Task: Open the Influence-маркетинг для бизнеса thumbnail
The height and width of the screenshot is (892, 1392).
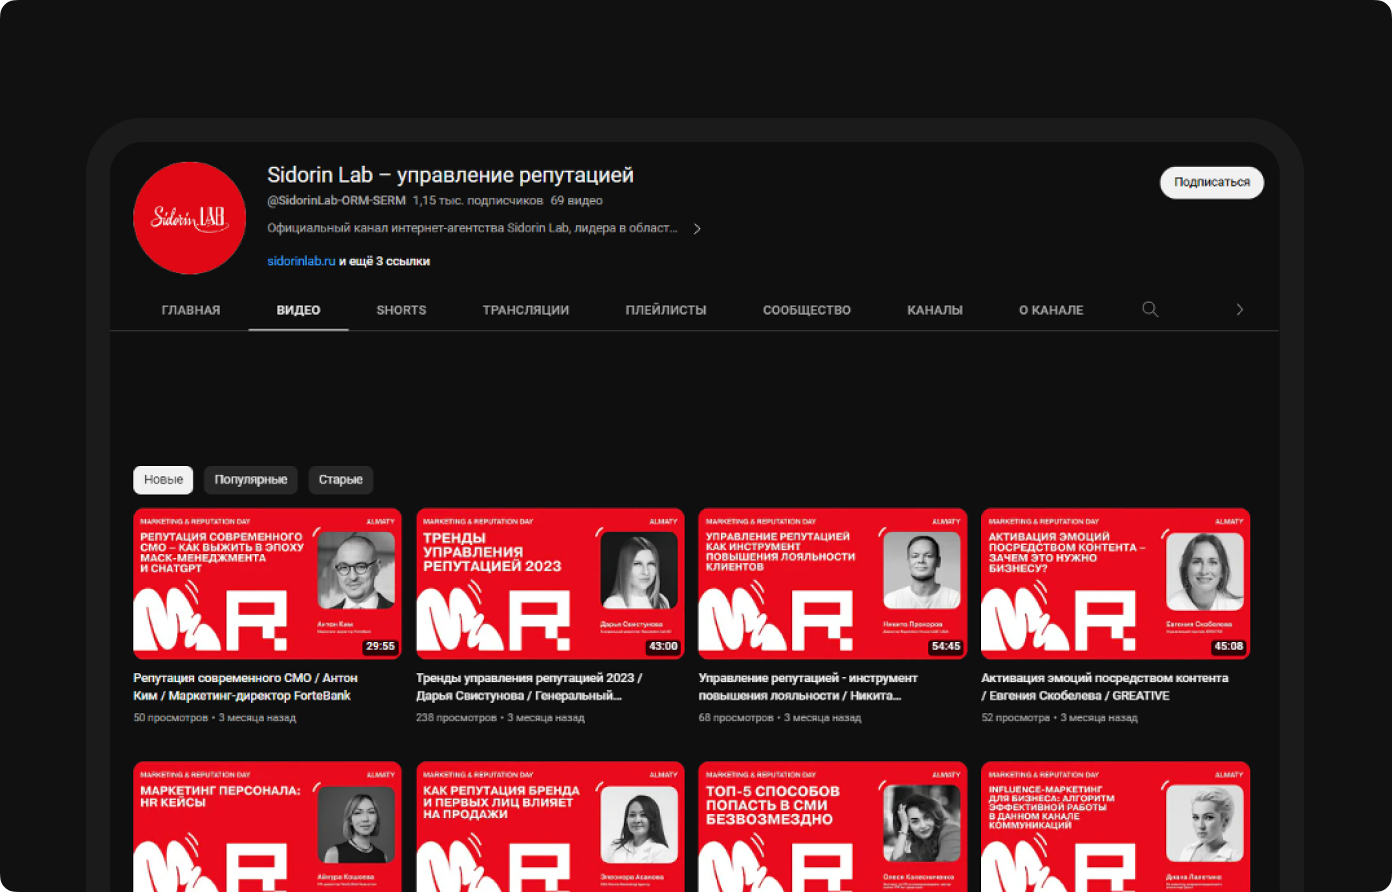Action: pyautogui.click(x=1115, y=827)
